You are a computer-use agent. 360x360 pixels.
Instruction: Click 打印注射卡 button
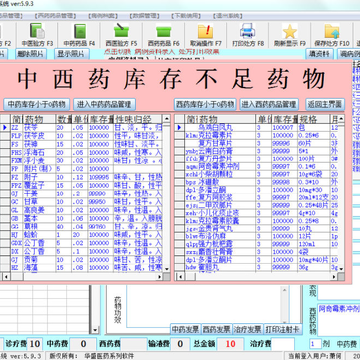[283, 329]
